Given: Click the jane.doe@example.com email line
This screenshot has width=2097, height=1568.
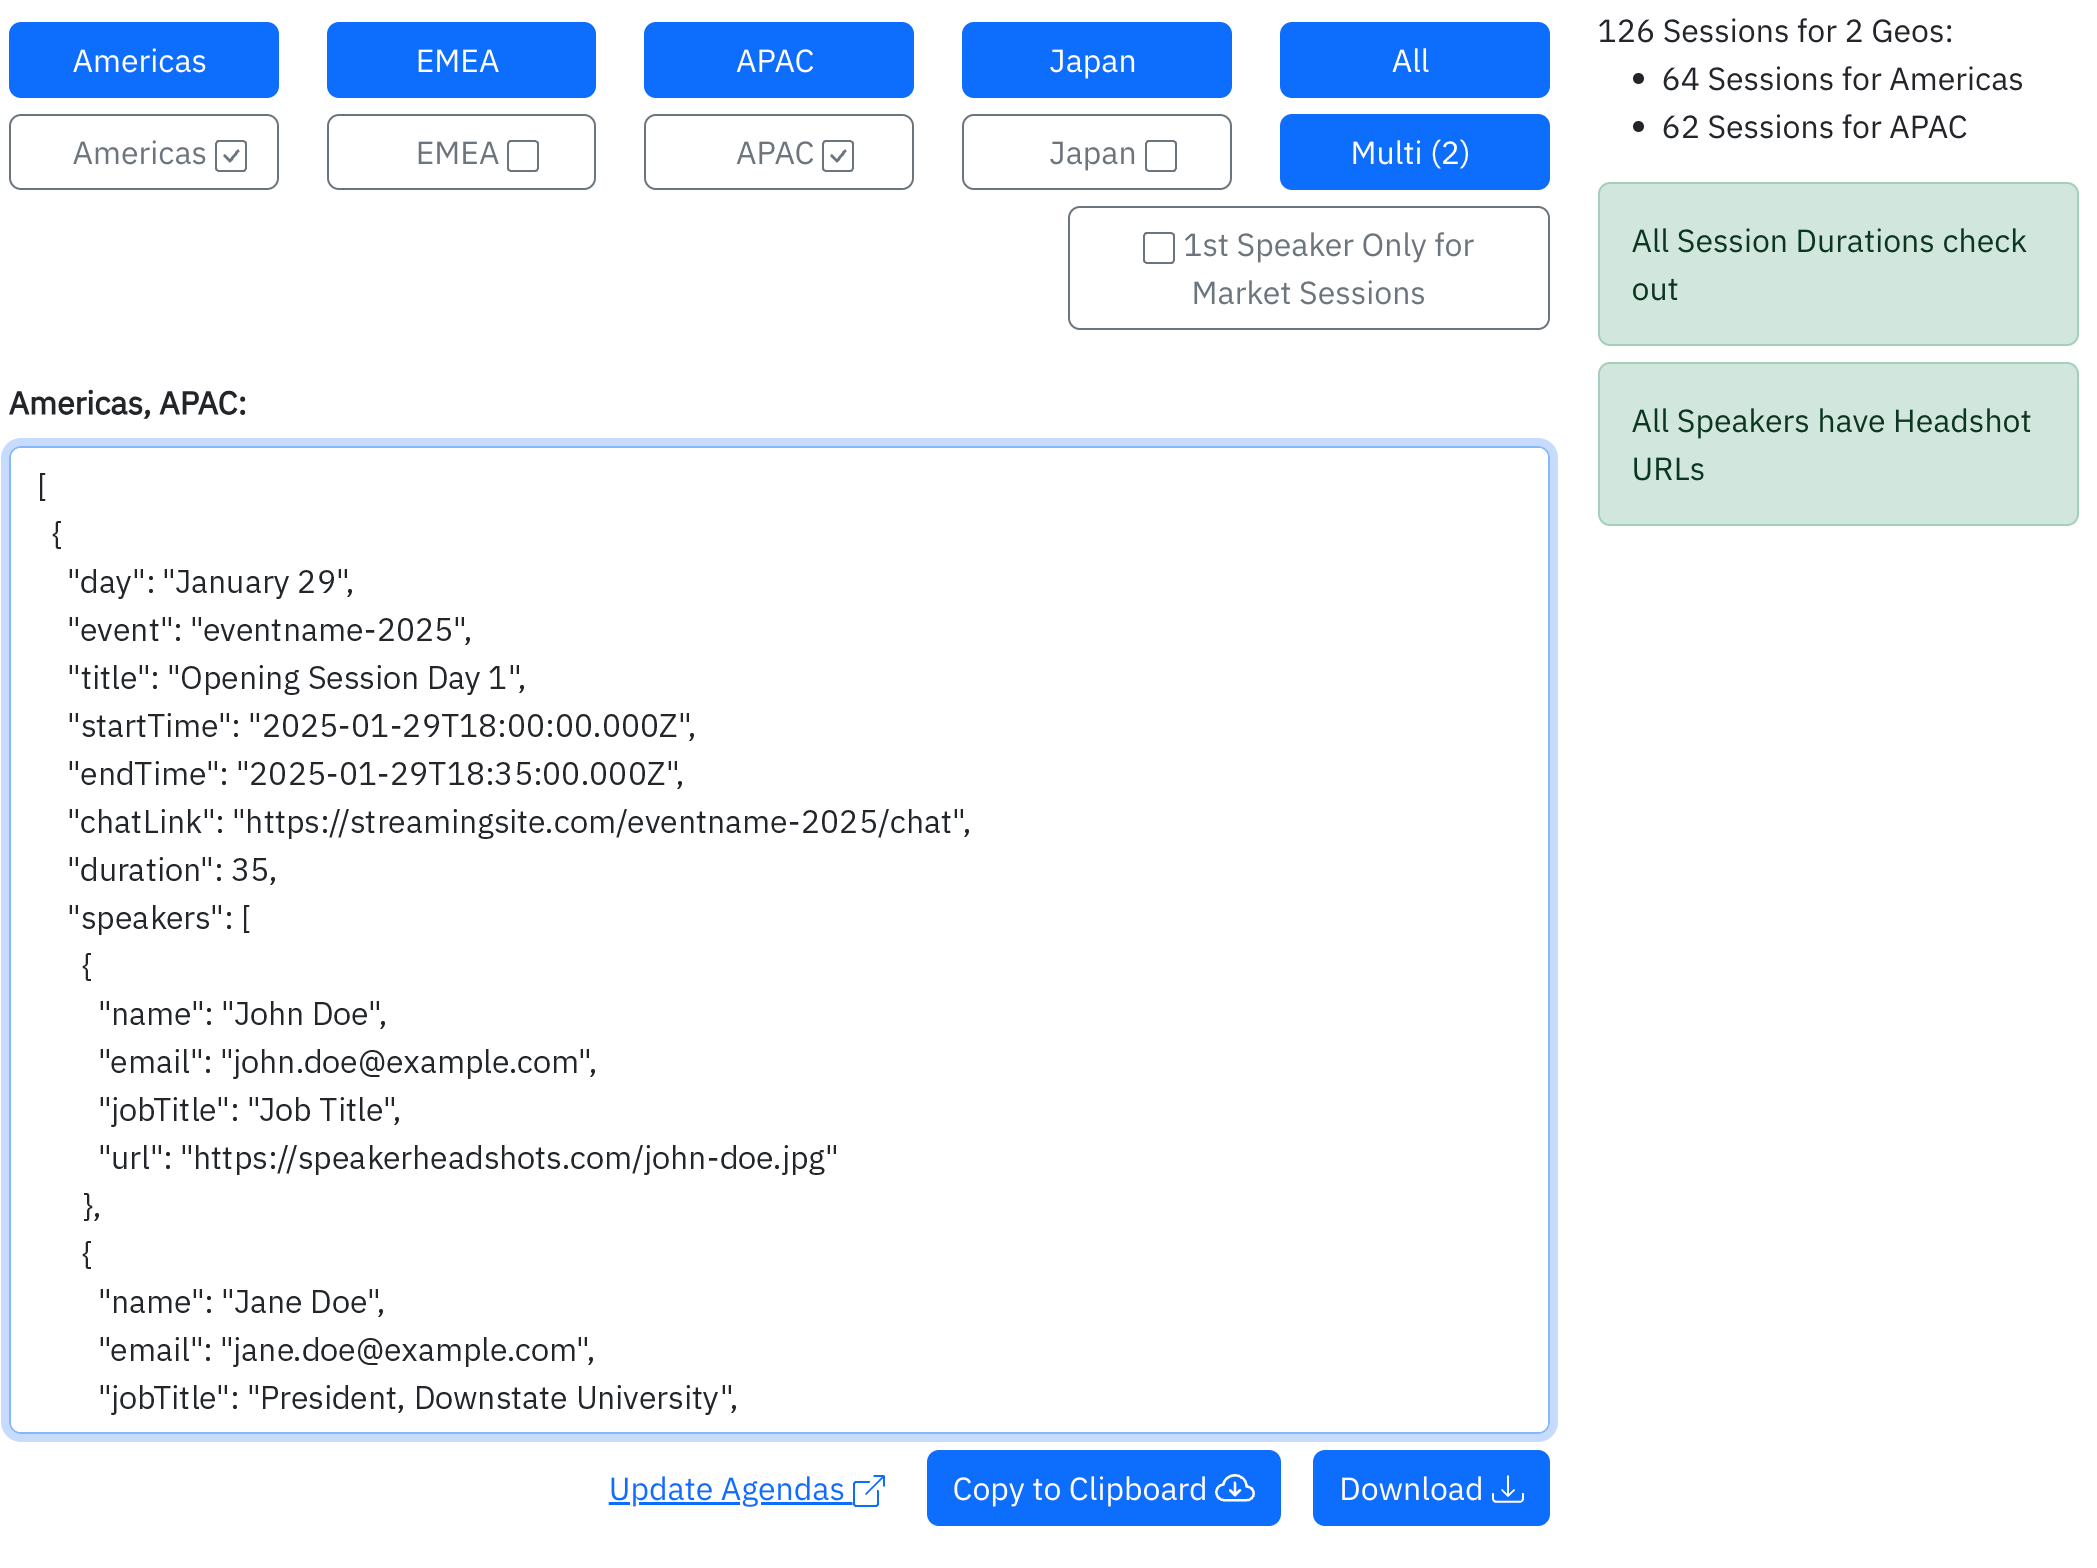Looking at the screenshot, I should 347,1350.
